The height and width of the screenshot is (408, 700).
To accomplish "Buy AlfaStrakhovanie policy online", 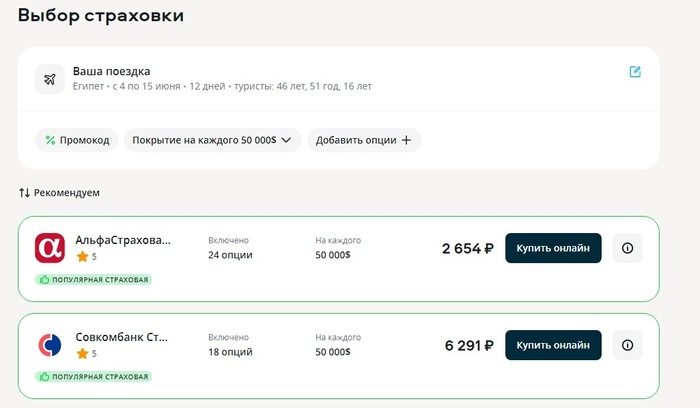I will click(x=553, y=248).
